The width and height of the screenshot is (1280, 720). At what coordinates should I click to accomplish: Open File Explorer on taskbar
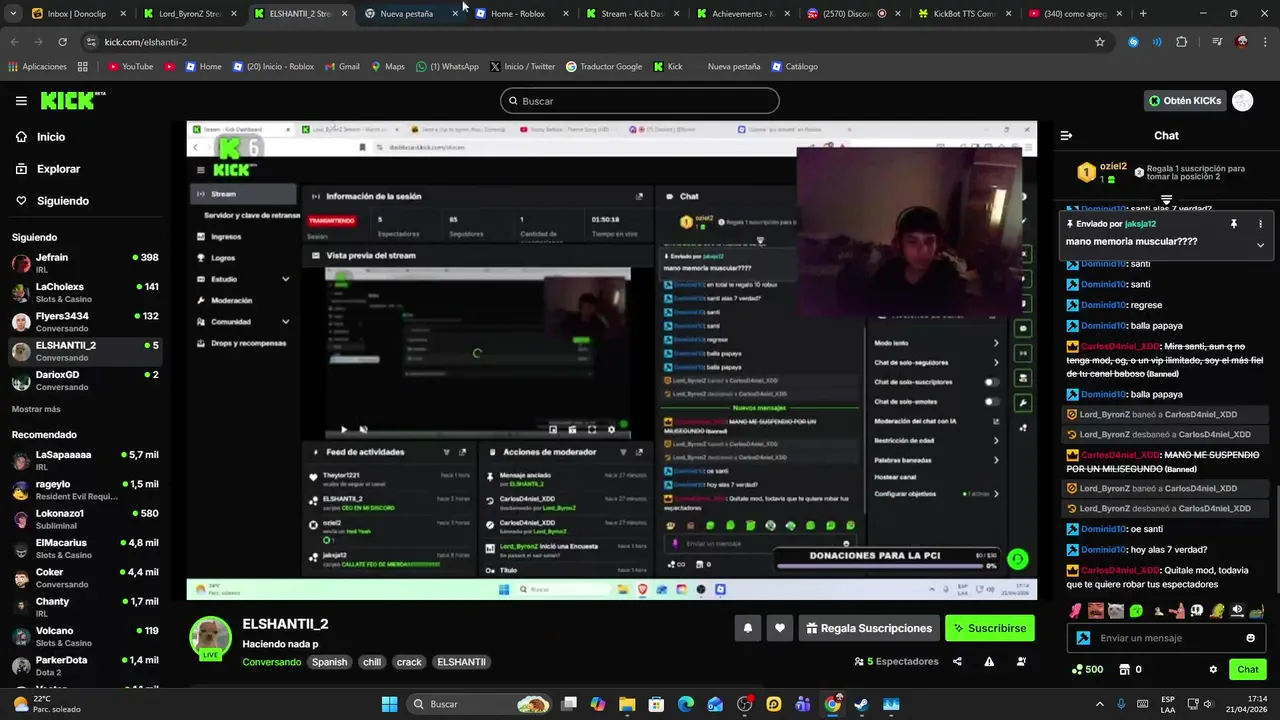(x=627, y=704)
